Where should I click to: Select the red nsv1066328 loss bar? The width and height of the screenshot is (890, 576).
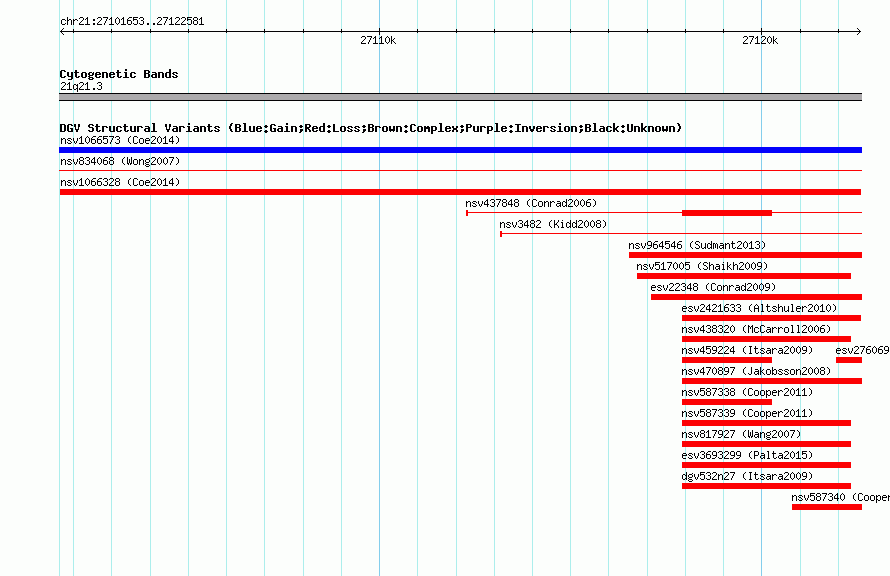point(460,192)
